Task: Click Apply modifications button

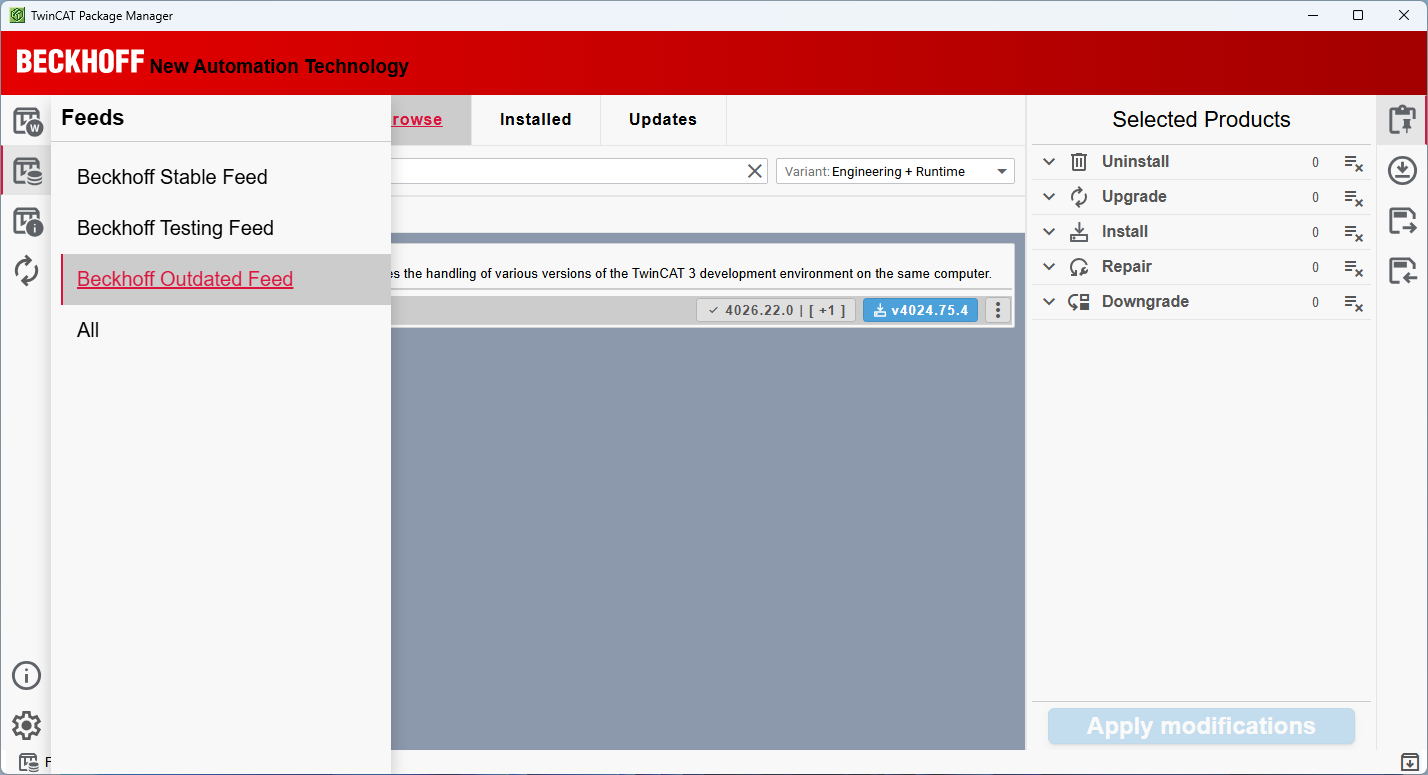Action: [1201, 726]
